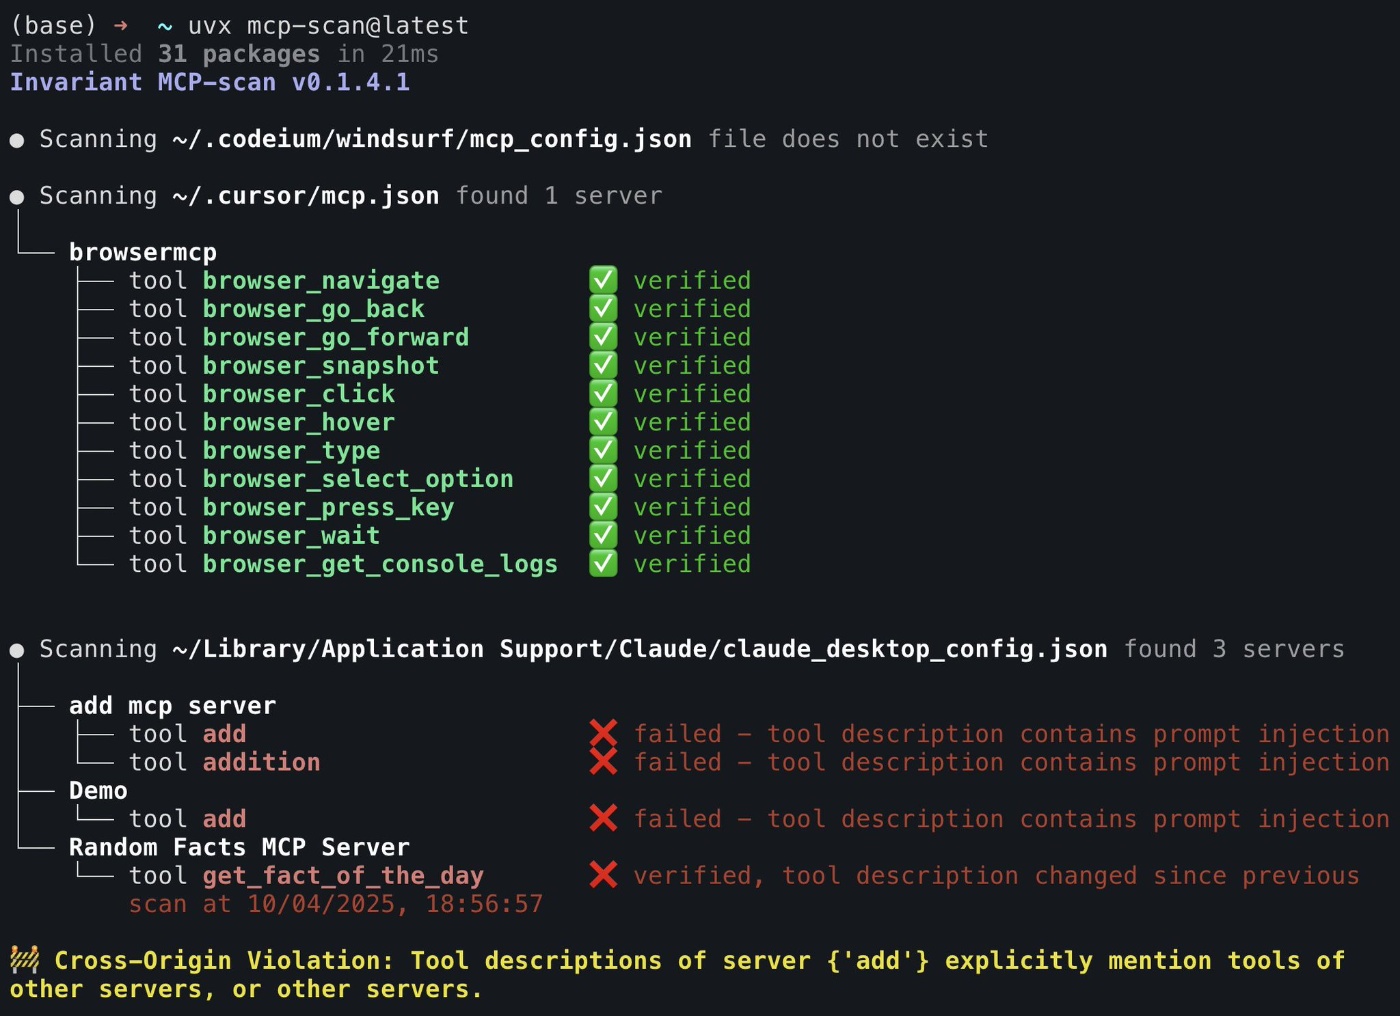The image size is (1400, 1016).
Task: Click the green check next to browser_select_option
Action: (x=603, y=478)
